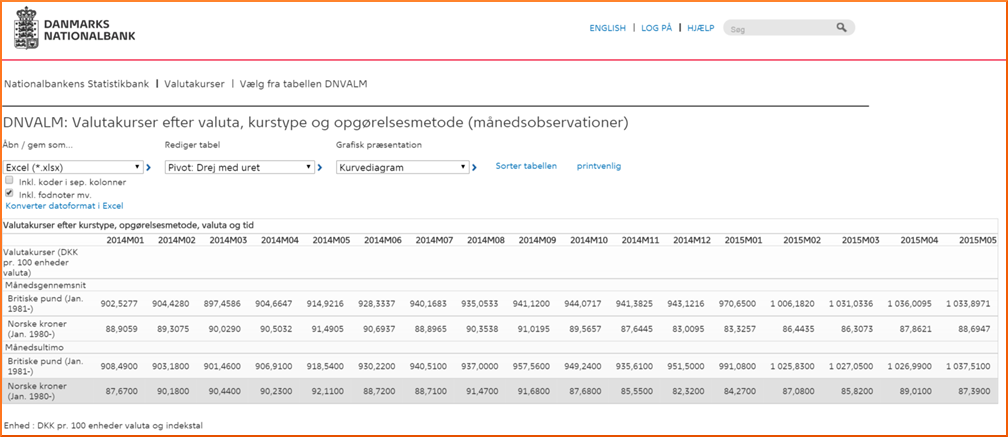Open the Kurvediagram presentation dropdown
Viewport: 1008px width, 437px height.
(x=402, y=167)
